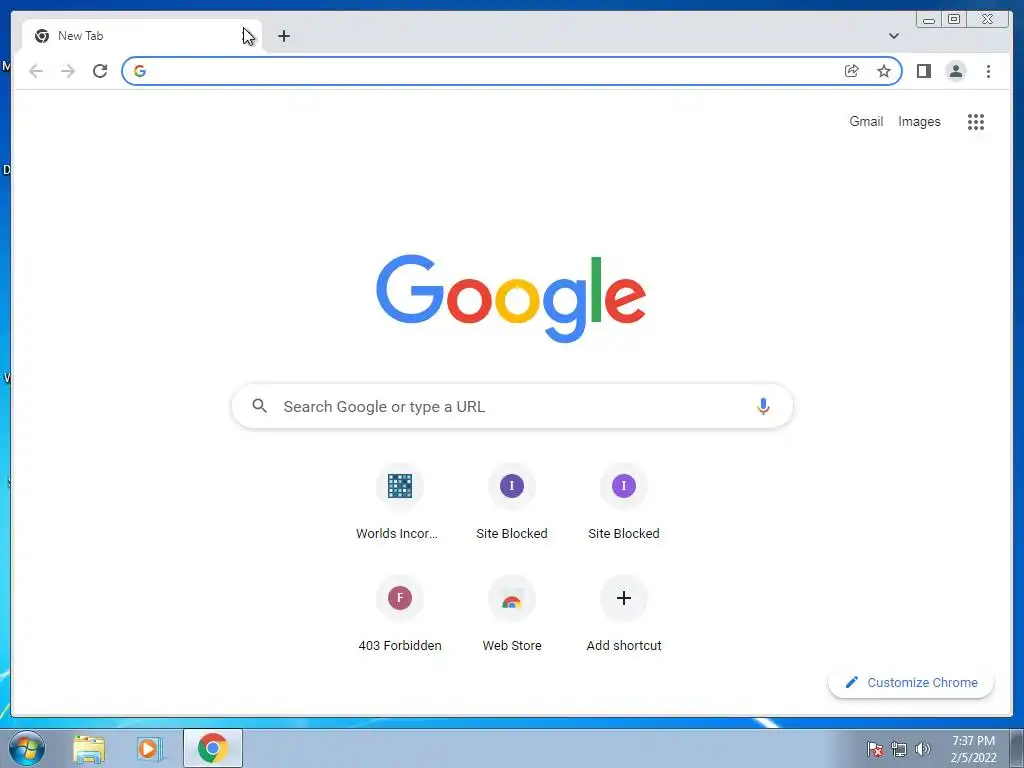The height and width of the screenshot is (768, 1024).
Task: Start voice search with microphone icon
Action: pos(763,406)
